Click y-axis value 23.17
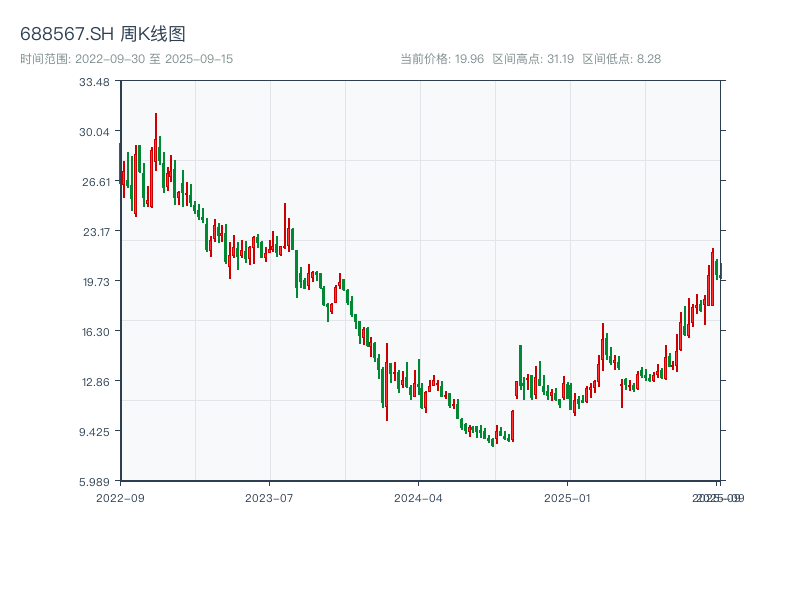The width and height of the screenshot is (800, 600). (x=96, y=232)
